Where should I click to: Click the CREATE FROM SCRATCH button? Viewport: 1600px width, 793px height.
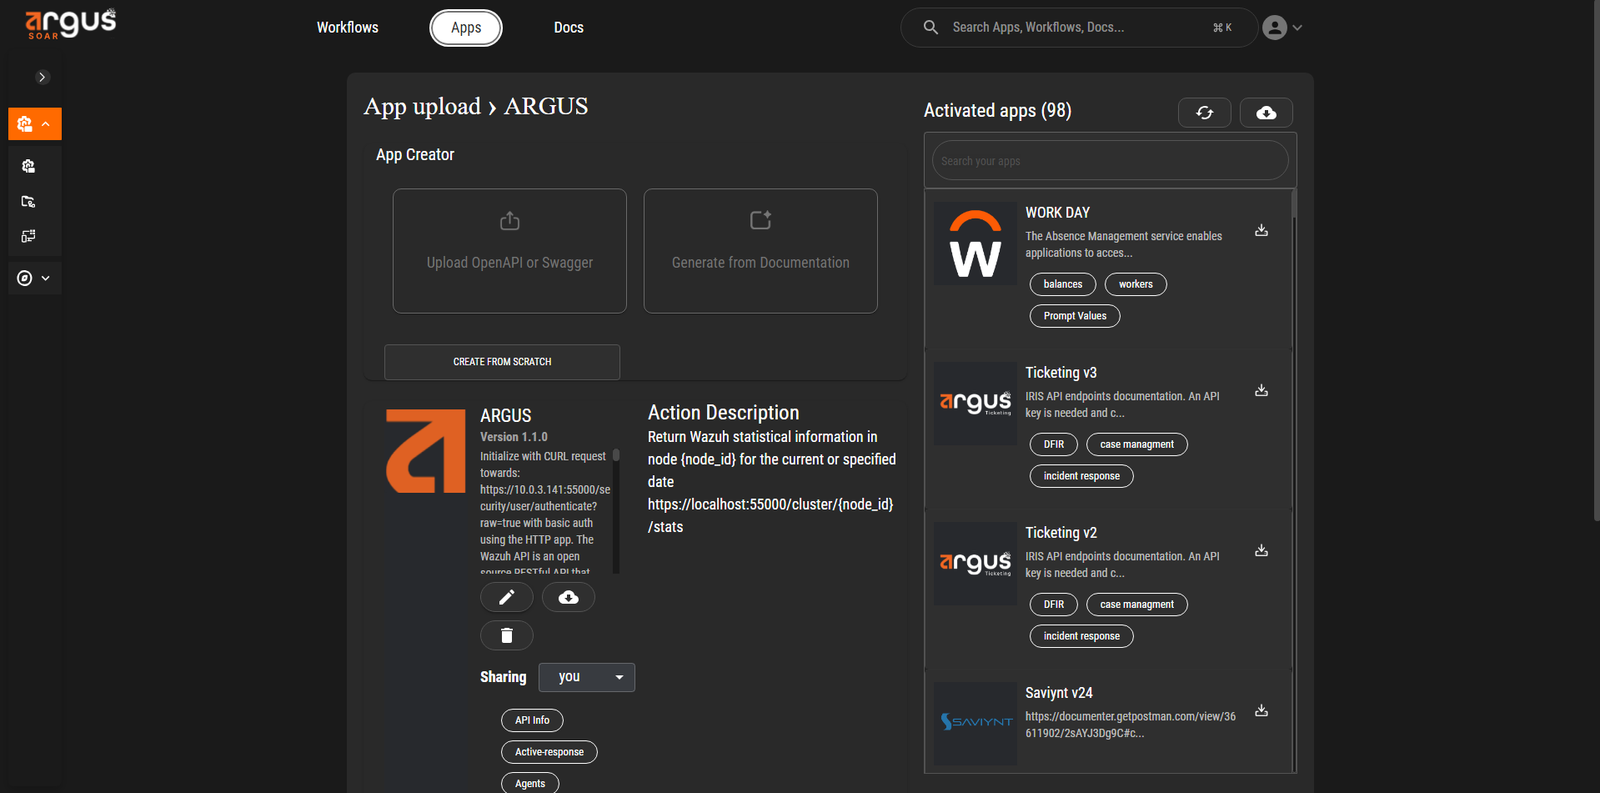point(502,362)
